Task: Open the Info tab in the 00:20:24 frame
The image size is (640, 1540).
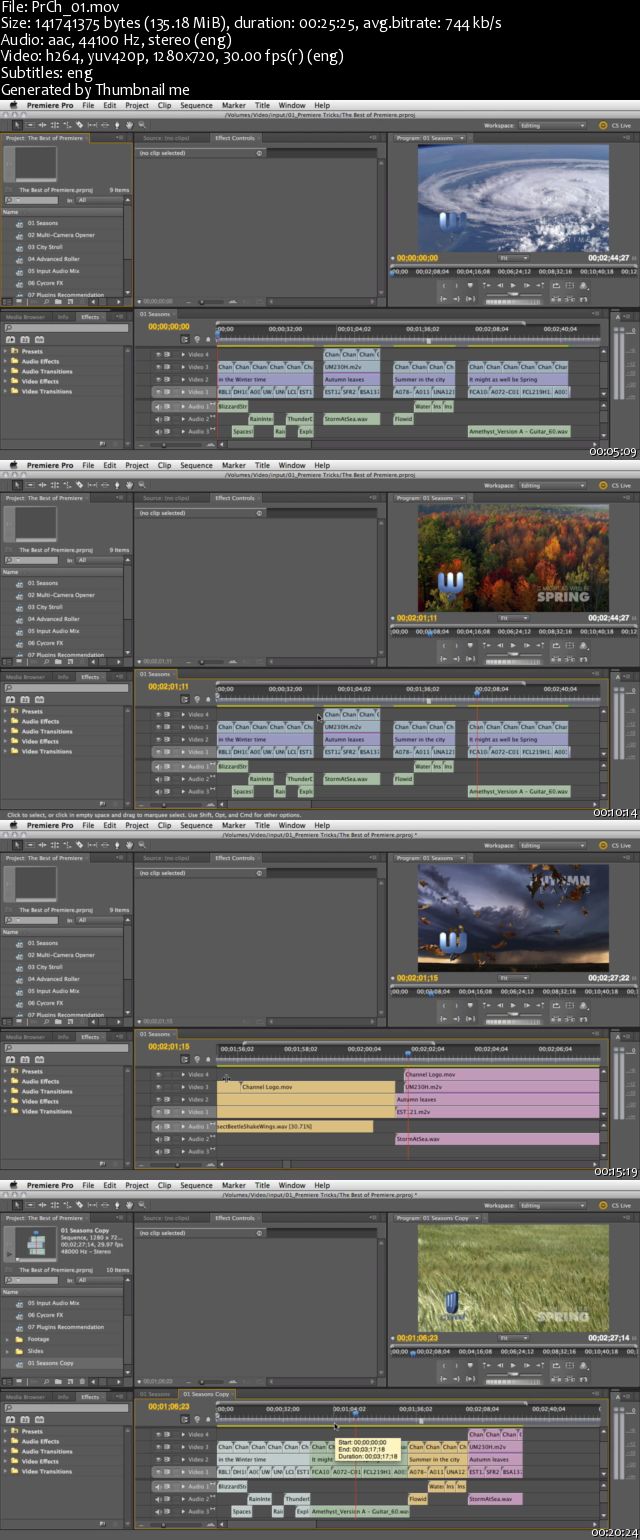Action: (x=62, y=1397)
